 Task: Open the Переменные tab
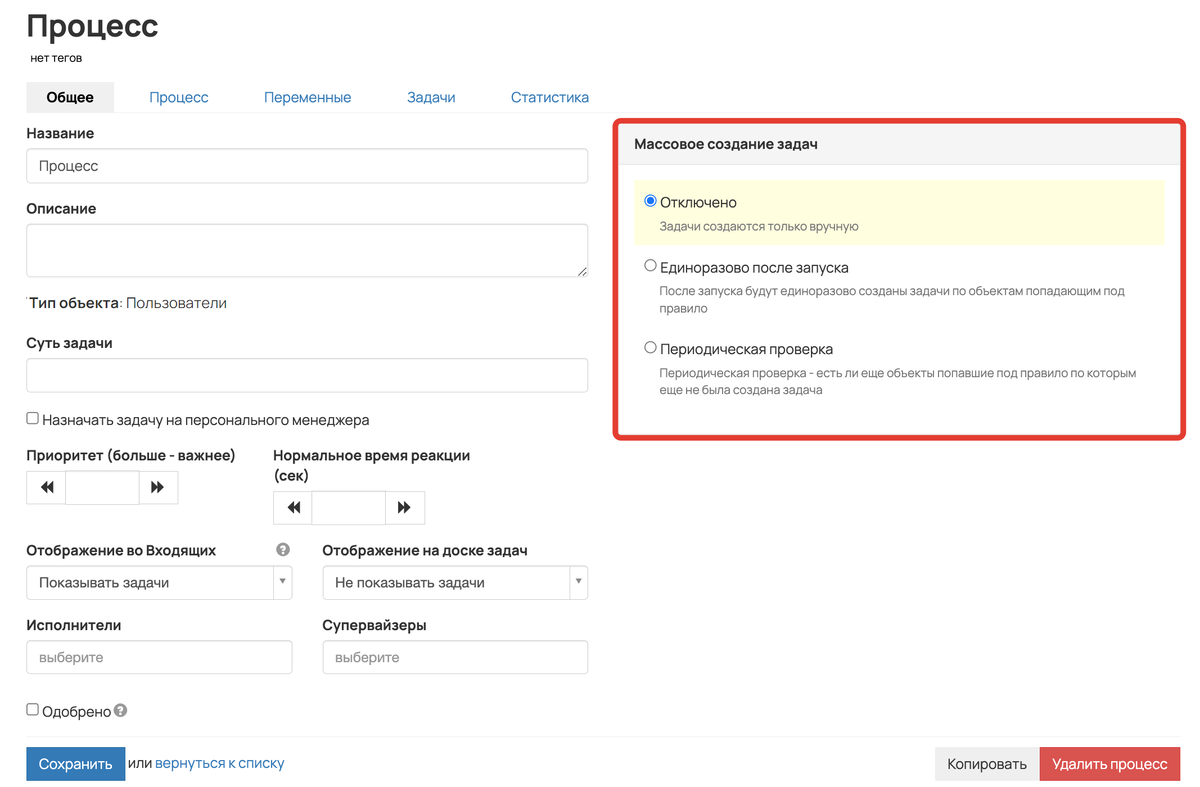point(307,97)
